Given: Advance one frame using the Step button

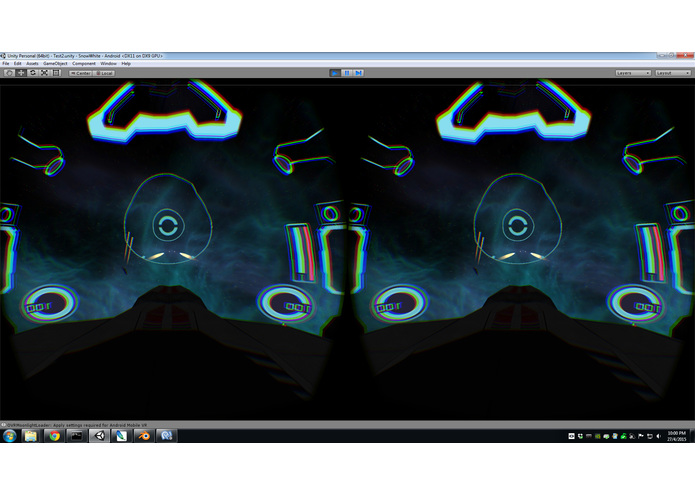Looking at the screenshot, I should click(x=359, y=73).
